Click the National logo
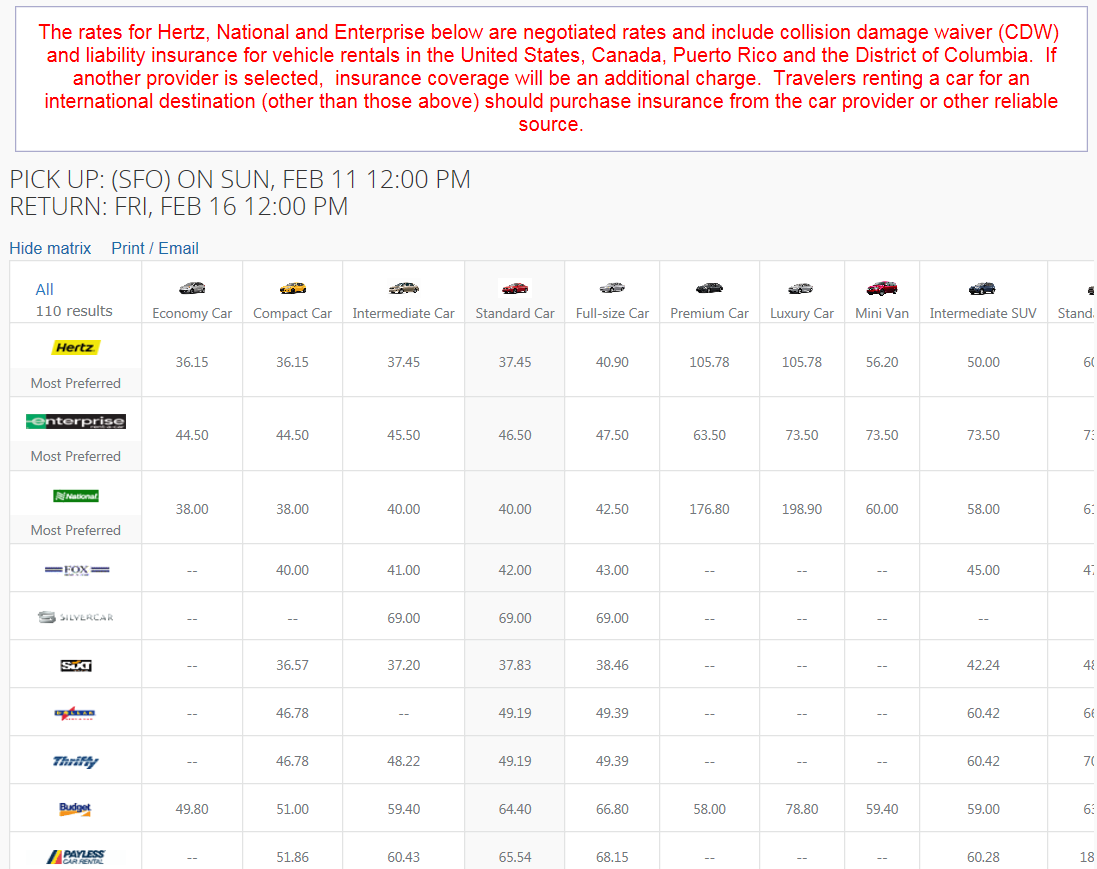 [76, 496]
